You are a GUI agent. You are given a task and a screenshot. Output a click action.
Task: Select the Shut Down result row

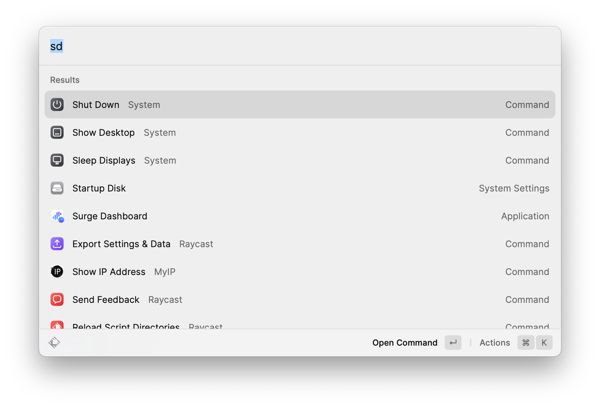[x=300, y=104]
